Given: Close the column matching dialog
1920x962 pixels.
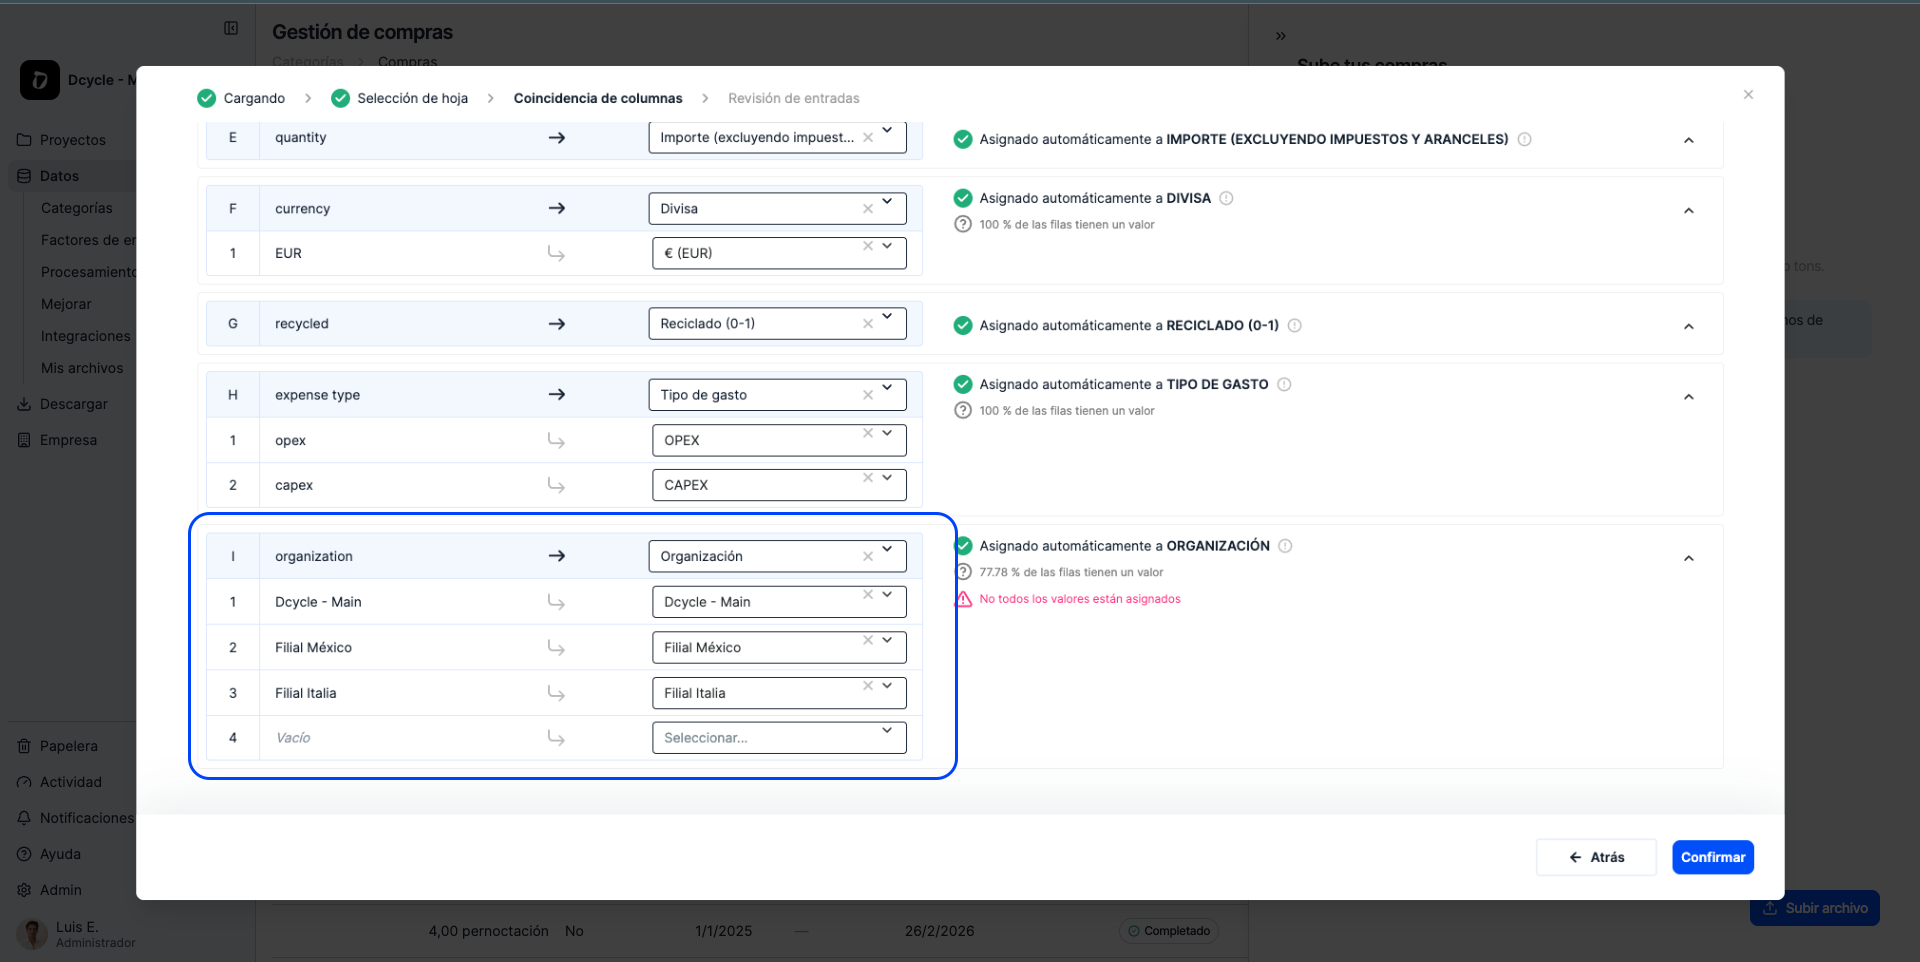Looking at the screenshot, I should click(1748, 95).
